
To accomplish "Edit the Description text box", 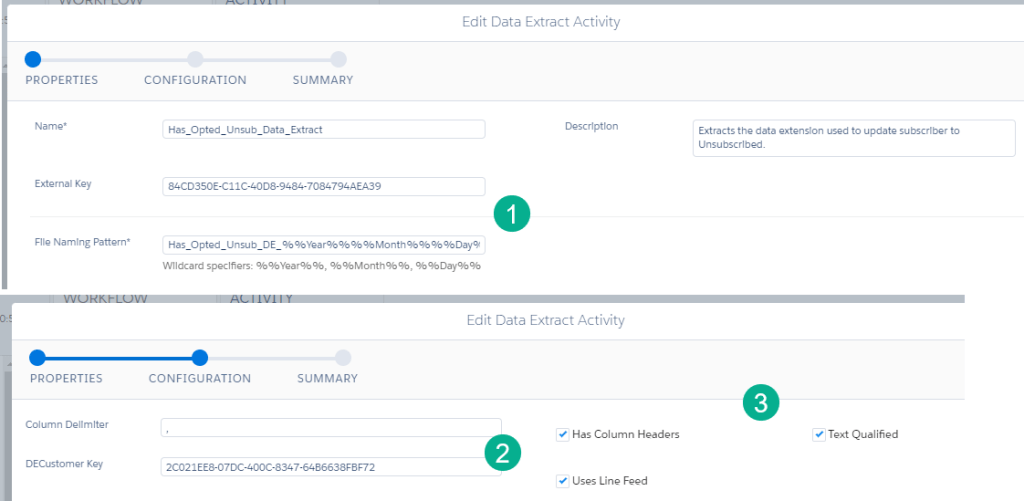I will click(853, 138).
